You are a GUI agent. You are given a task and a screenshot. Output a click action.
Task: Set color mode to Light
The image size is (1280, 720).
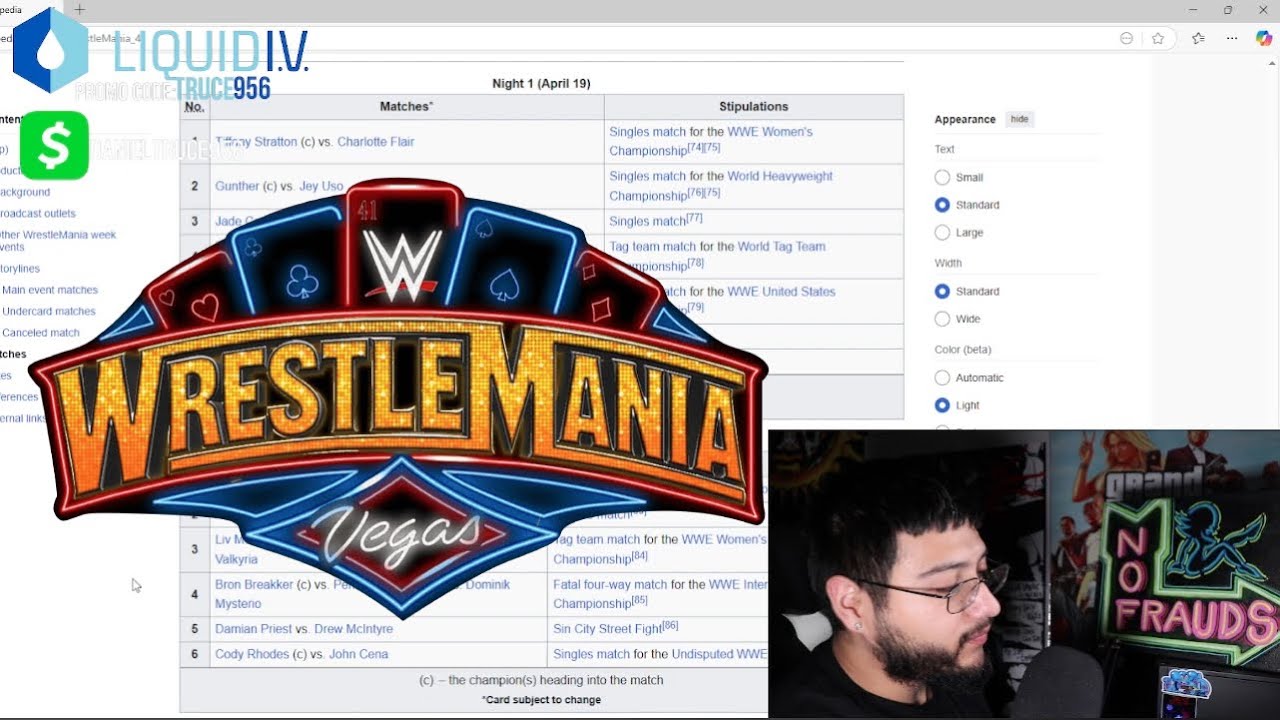[942, 405]
